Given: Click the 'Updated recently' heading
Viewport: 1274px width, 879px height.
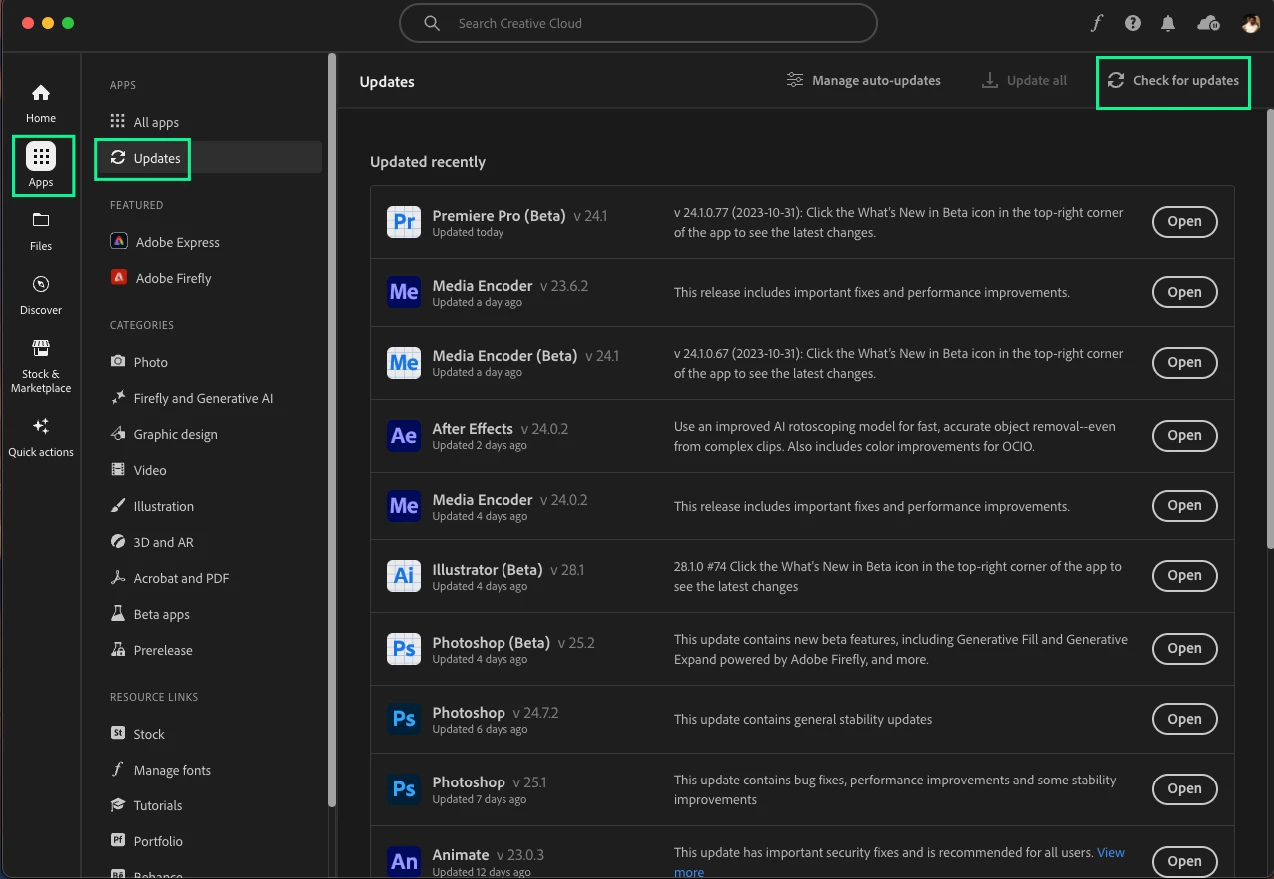Looking at the screenshot, I should point(428,162).
